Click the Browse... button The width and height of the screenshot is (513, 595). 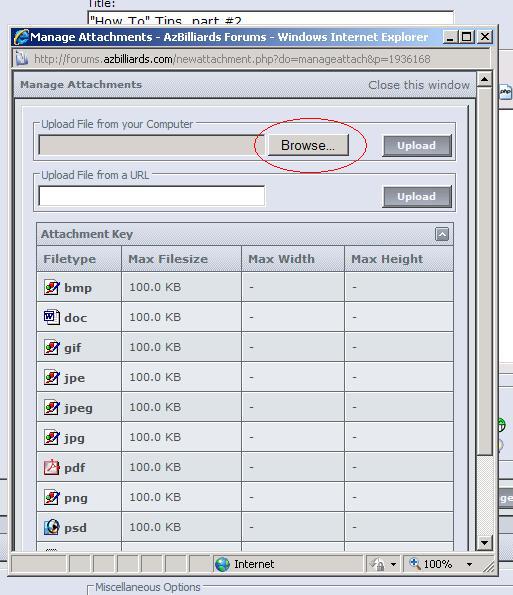(x=308, y=145)
